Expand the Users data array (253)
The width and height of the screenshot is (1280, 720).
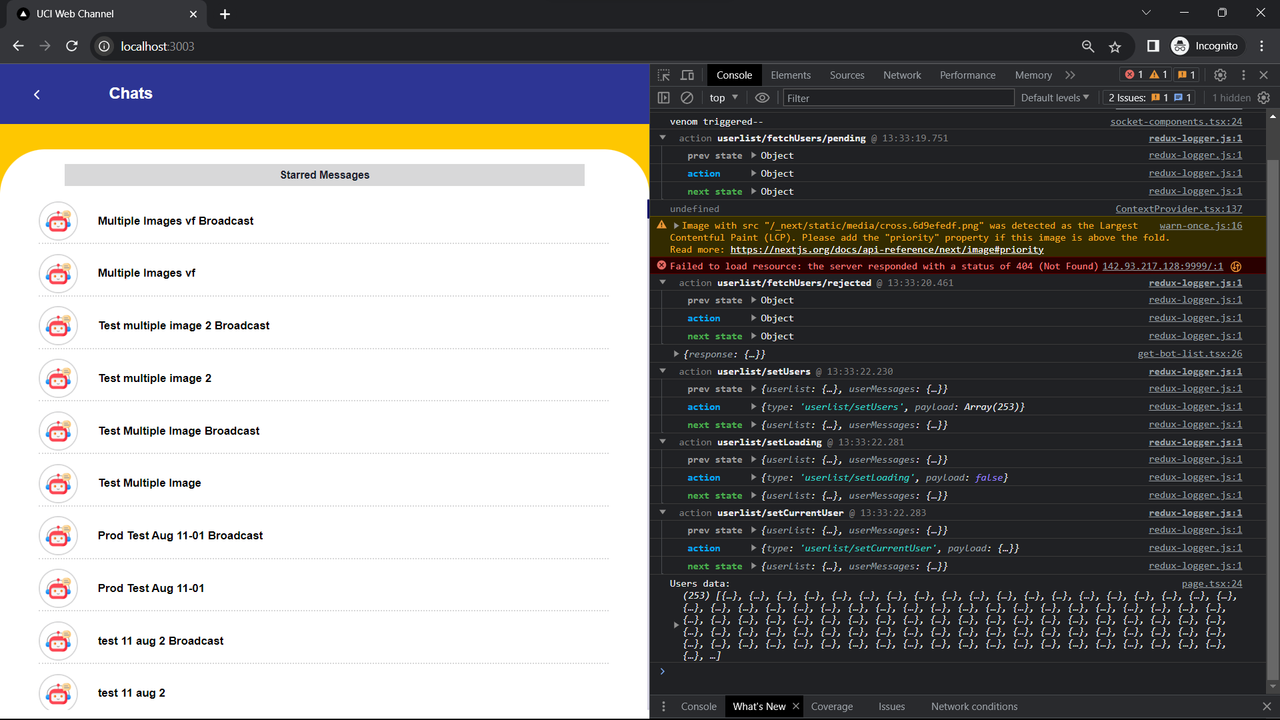(x=677, y=625)
